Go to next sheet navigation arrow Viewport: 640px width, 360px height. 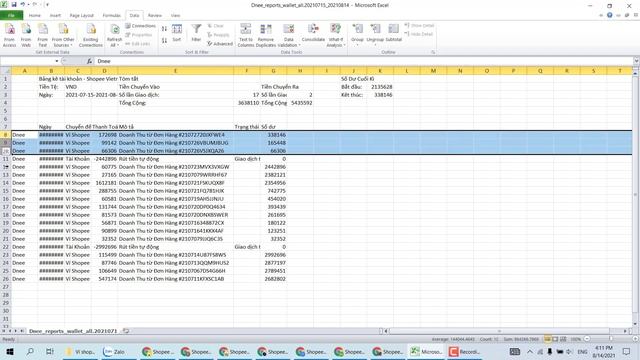(x=16, y=331)
